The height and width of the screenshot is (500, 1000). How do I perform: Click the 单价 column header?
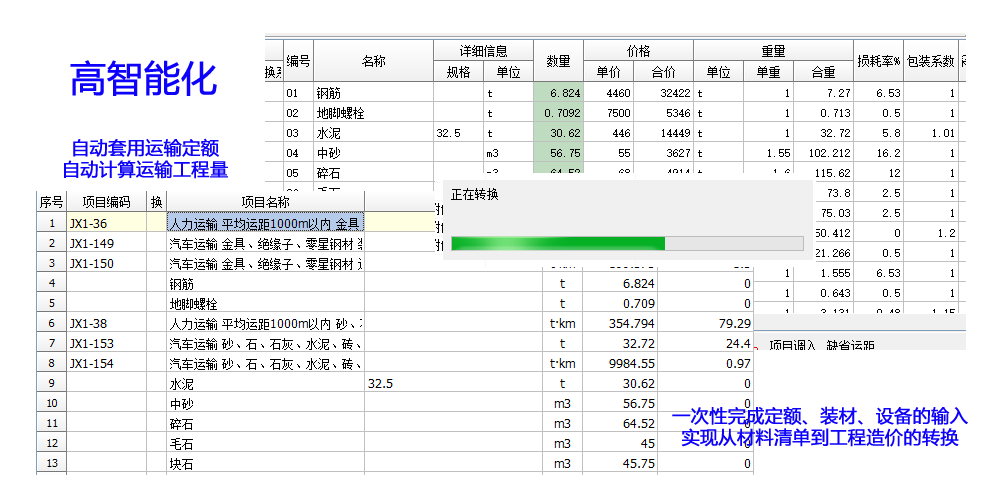point(608,72)
